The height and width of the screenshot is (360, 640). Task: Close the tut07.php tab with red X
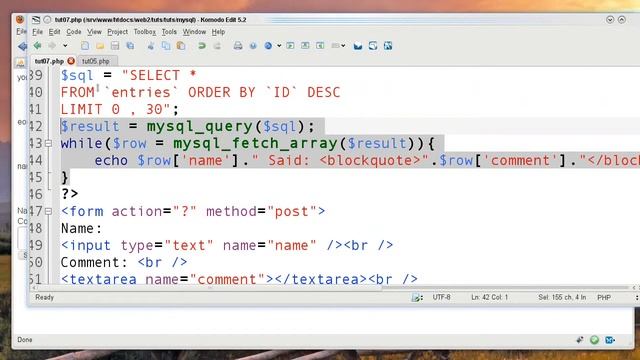pos(71,61)
